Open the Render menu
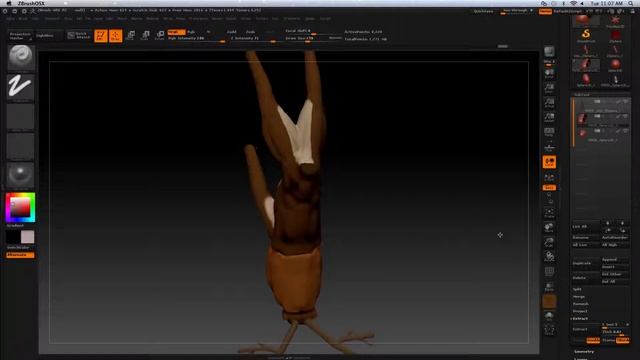 pyautogui.click(x=217, y=19)
